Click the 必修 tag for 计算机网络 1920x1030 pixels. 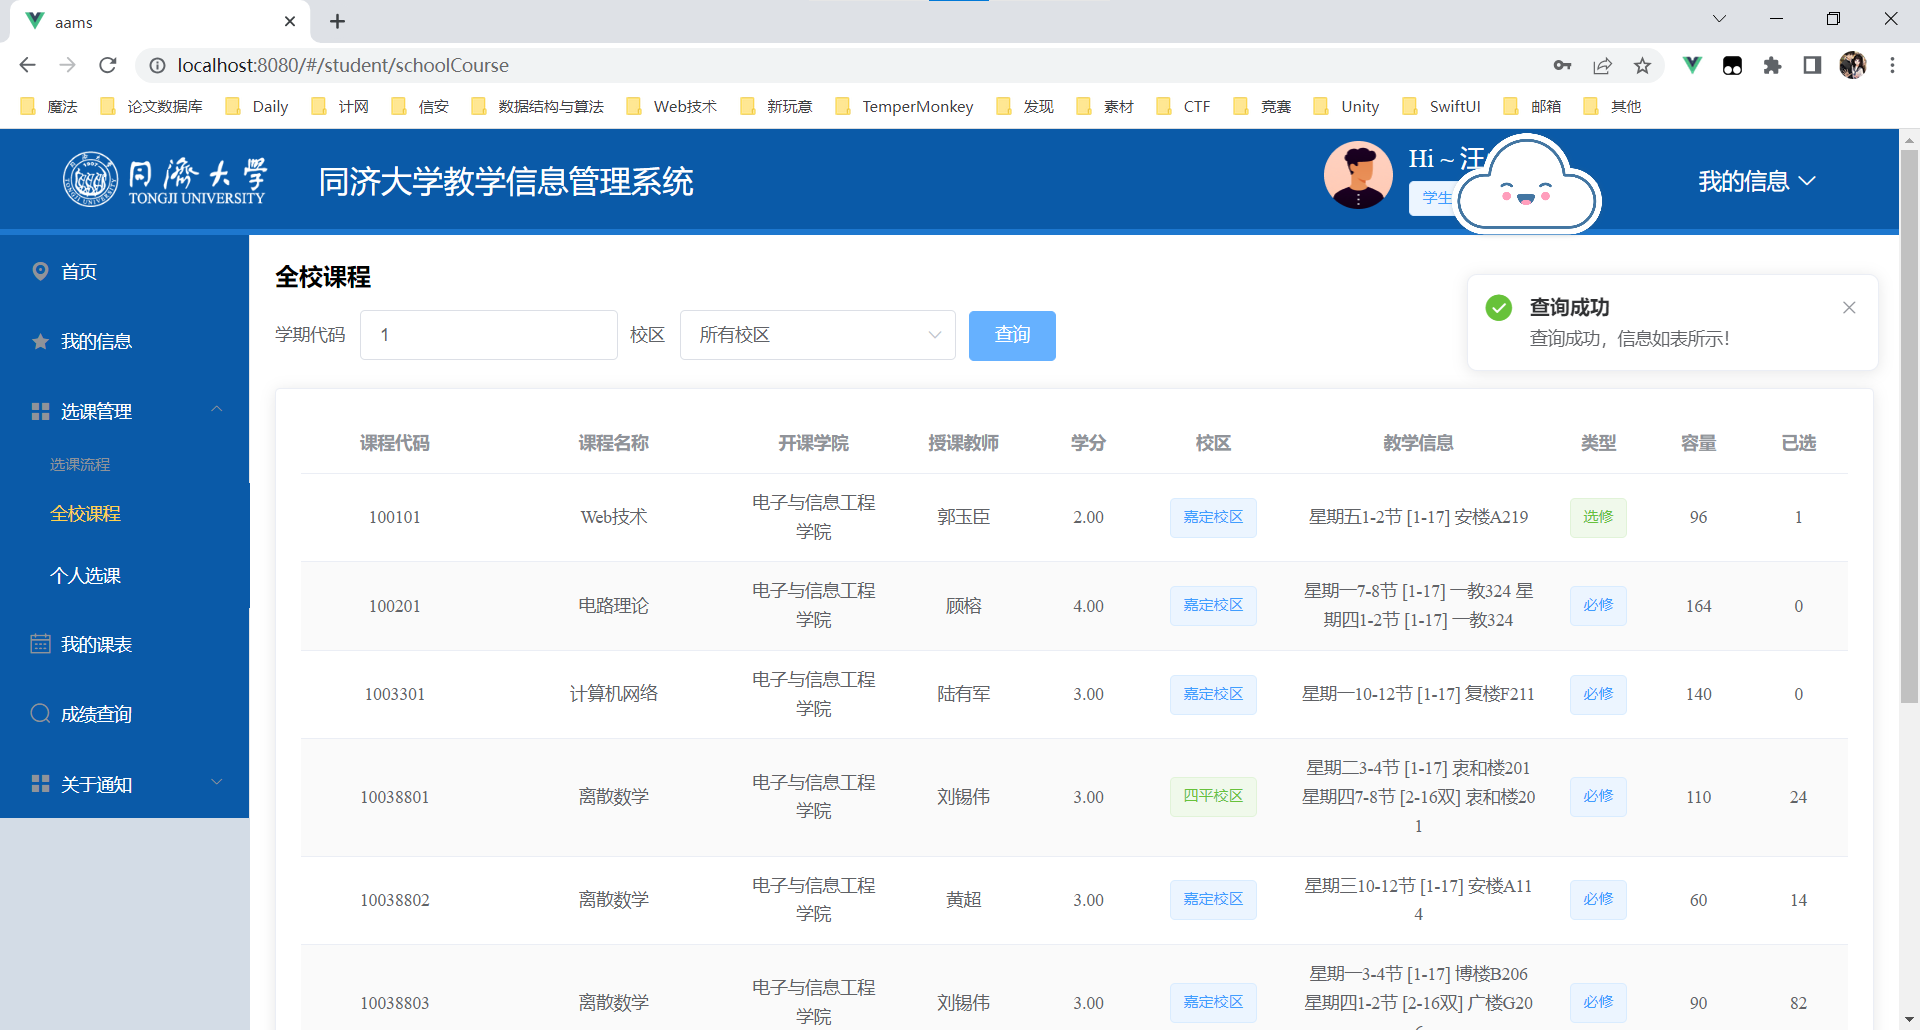pyautogui.click(x=1598, y=694)
